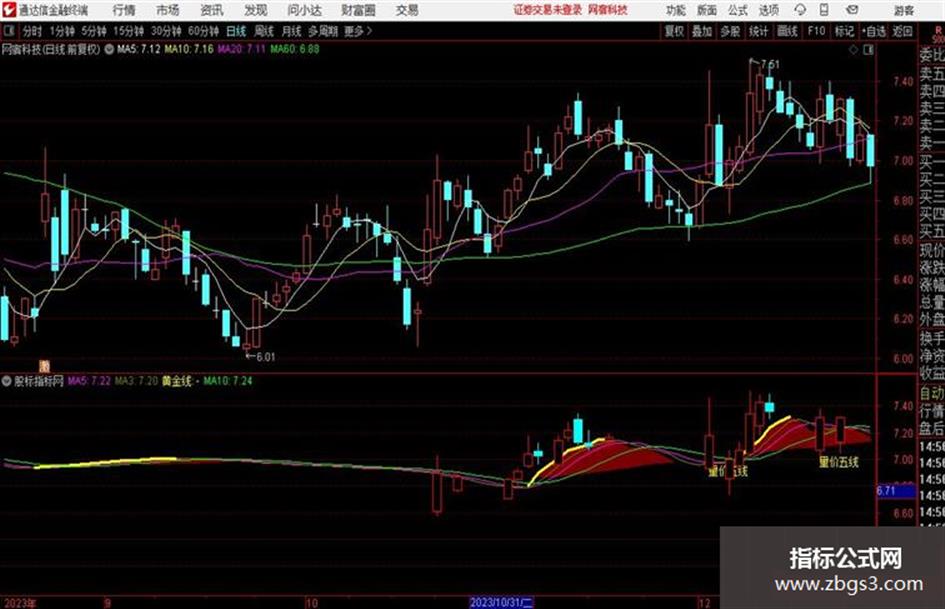Click the 7.61 high price label
This screenshot has width=945, height=609.
click(x=770, y=64)
